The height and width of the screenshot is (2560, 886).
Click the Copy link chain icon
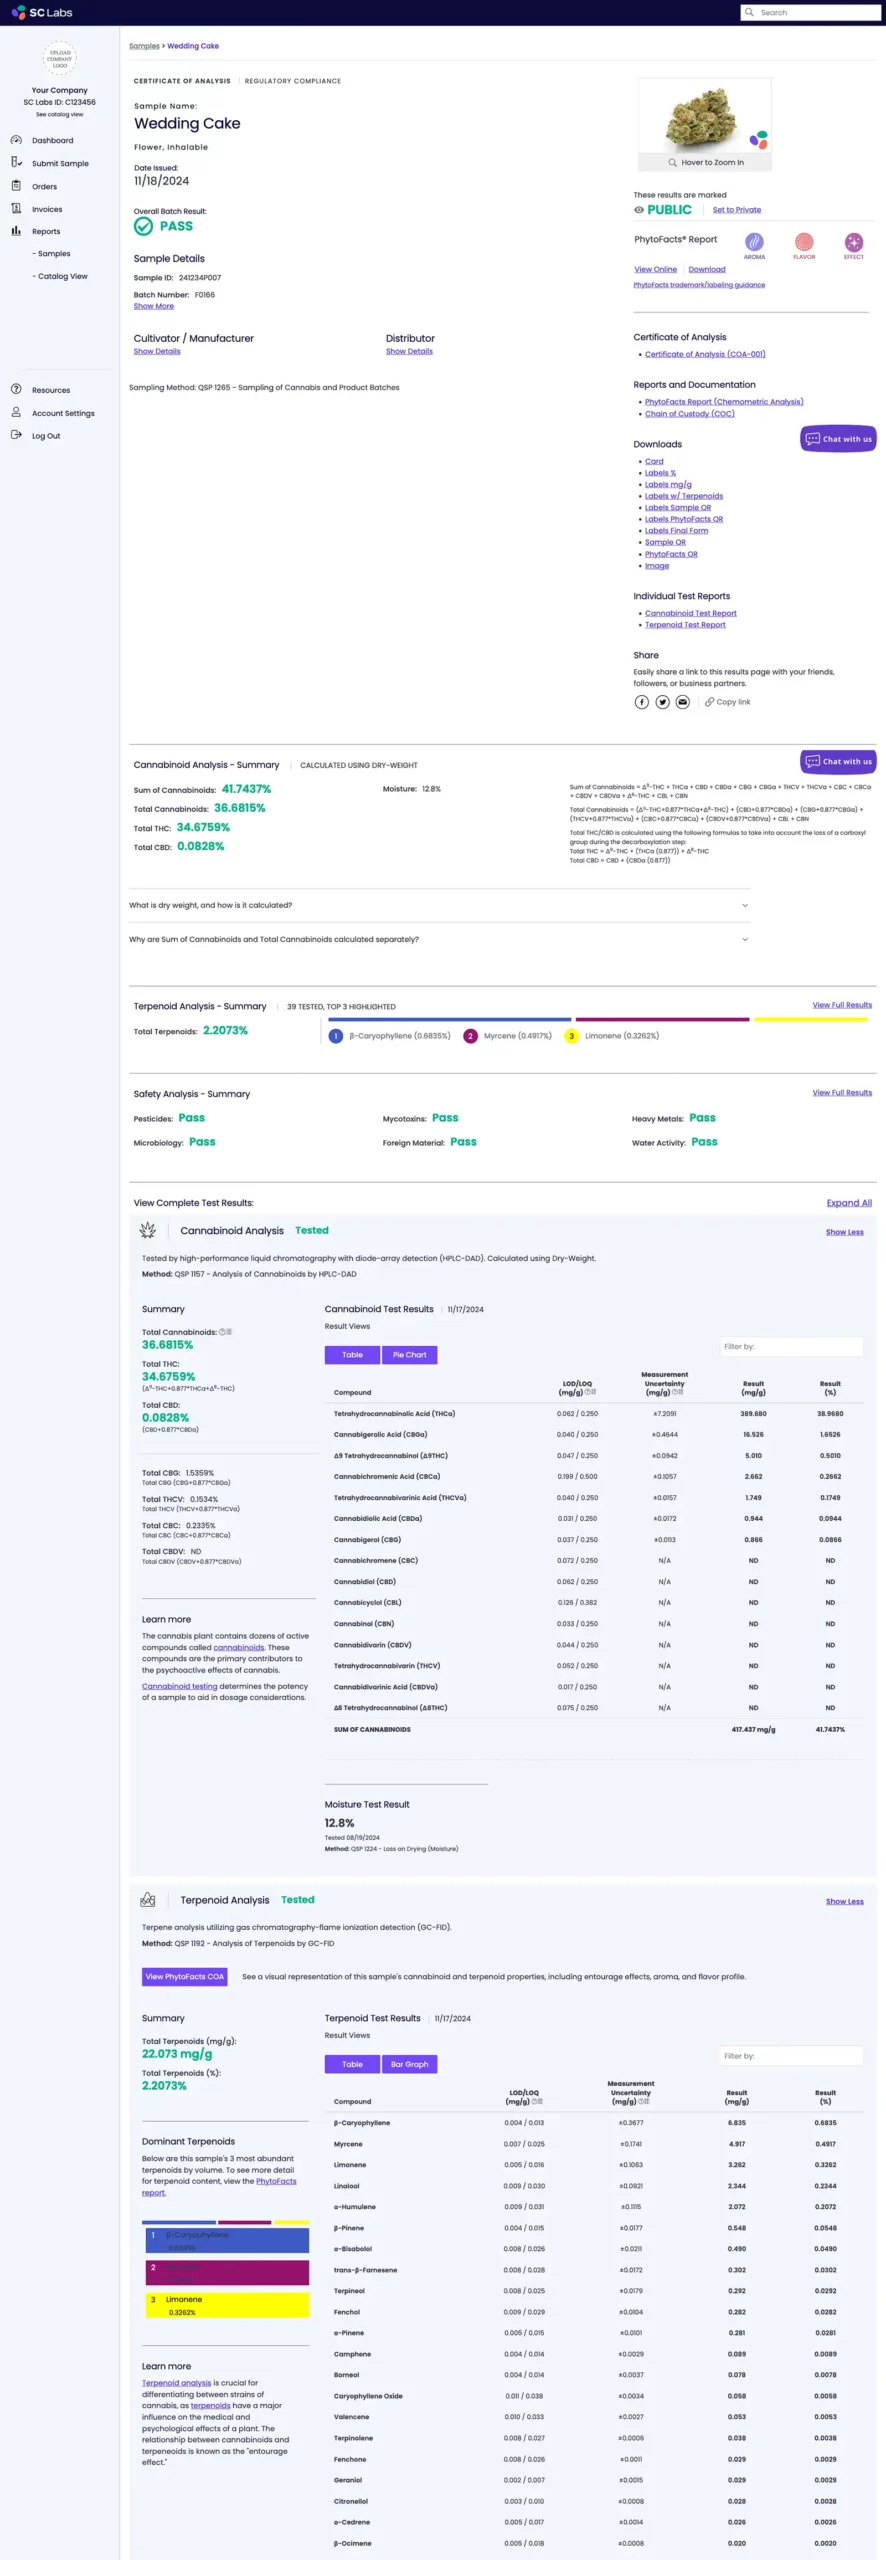coord(709,702)
